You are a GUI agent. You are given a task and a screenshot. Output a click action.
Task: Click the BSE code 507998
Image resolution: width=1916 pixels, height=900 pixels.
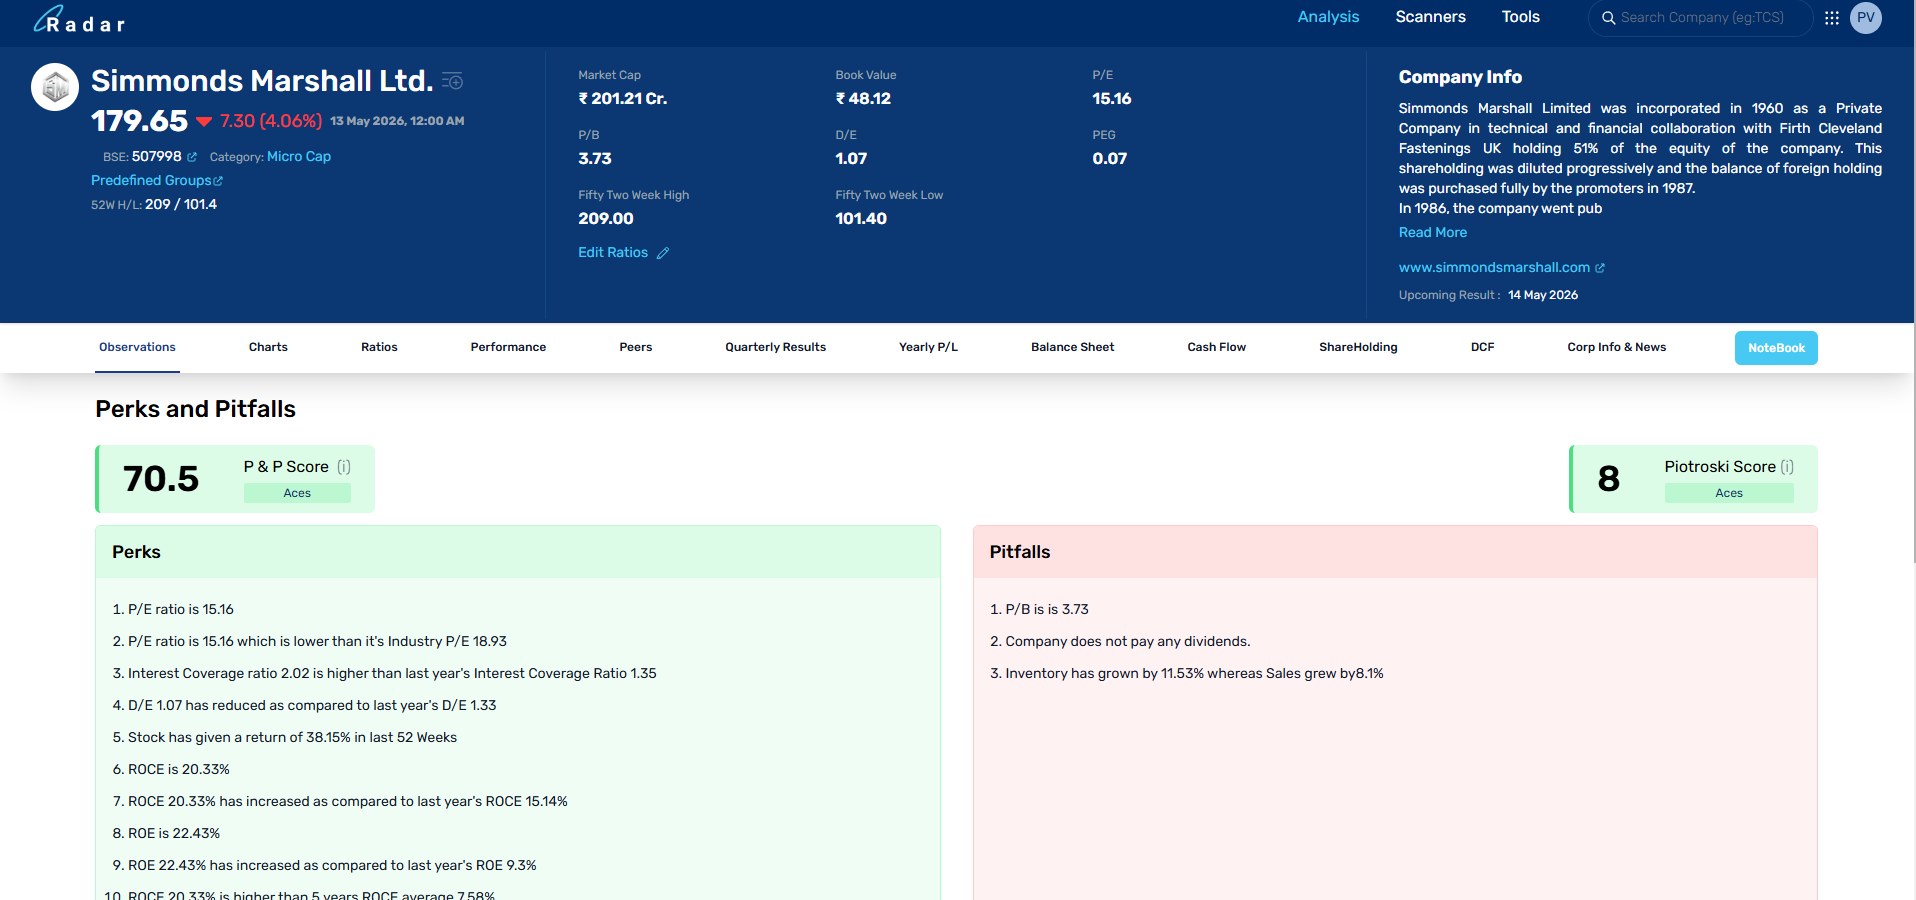click(157, 156)
